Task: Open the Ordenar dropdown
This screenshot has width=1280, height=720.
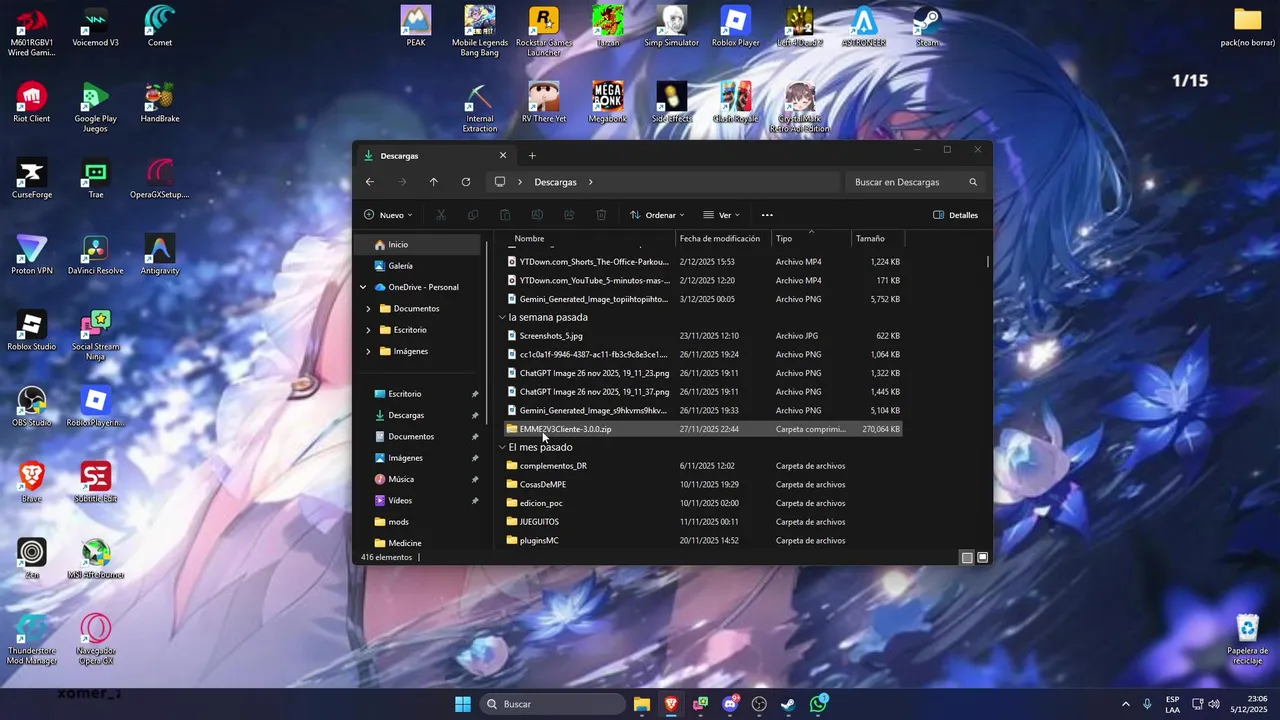Action: click(657, 215)
